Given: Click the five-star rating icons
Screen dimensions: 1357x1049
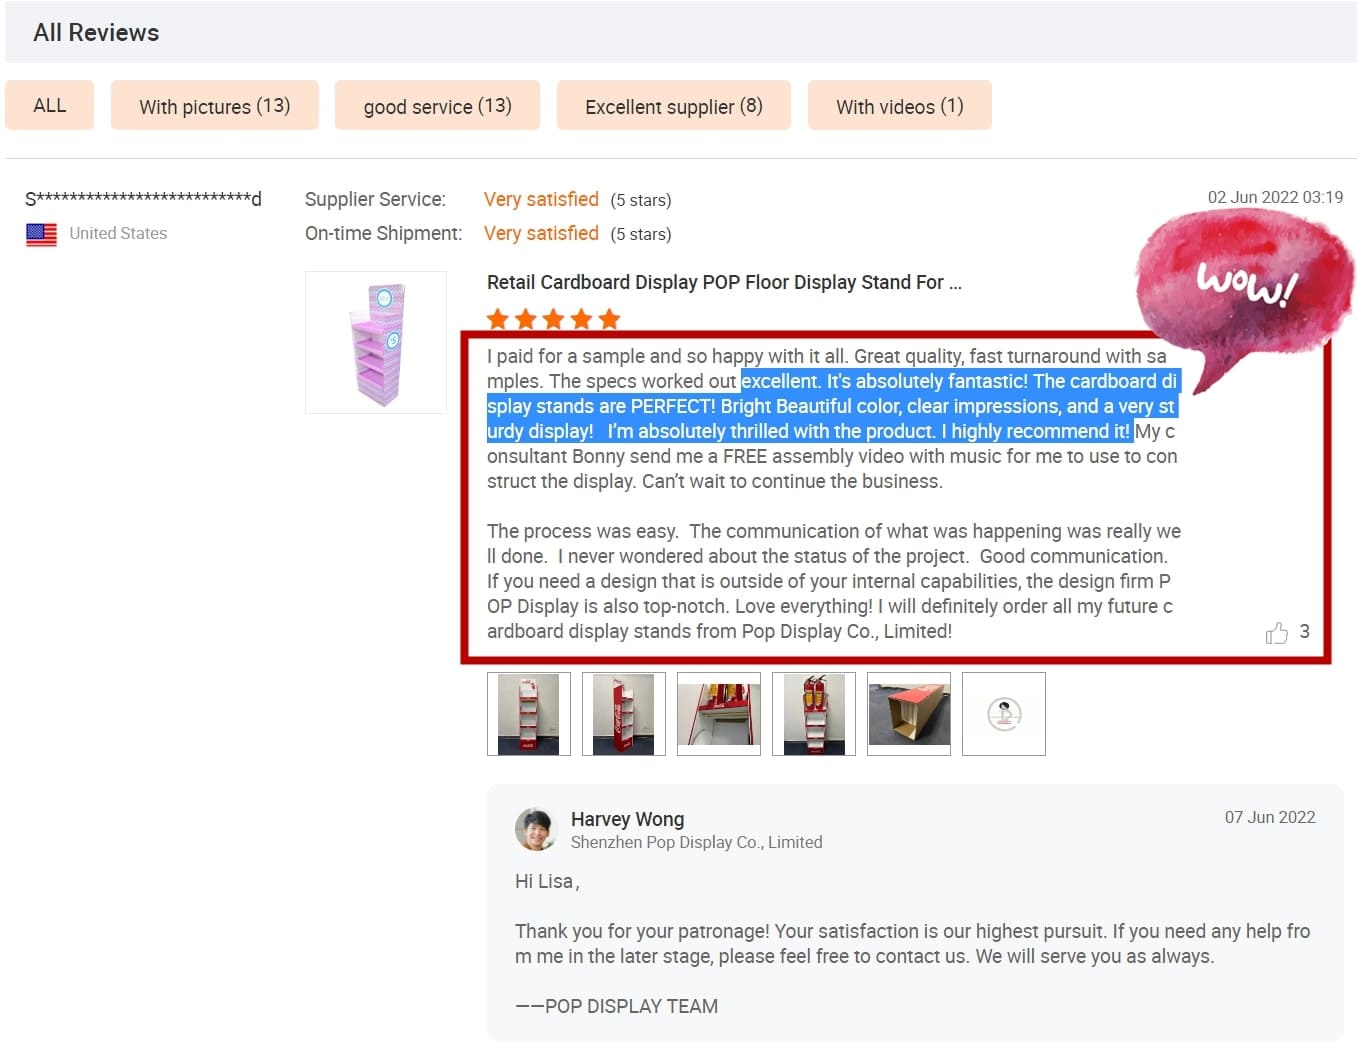Looking at the screenshot, I should coord(553,319).
